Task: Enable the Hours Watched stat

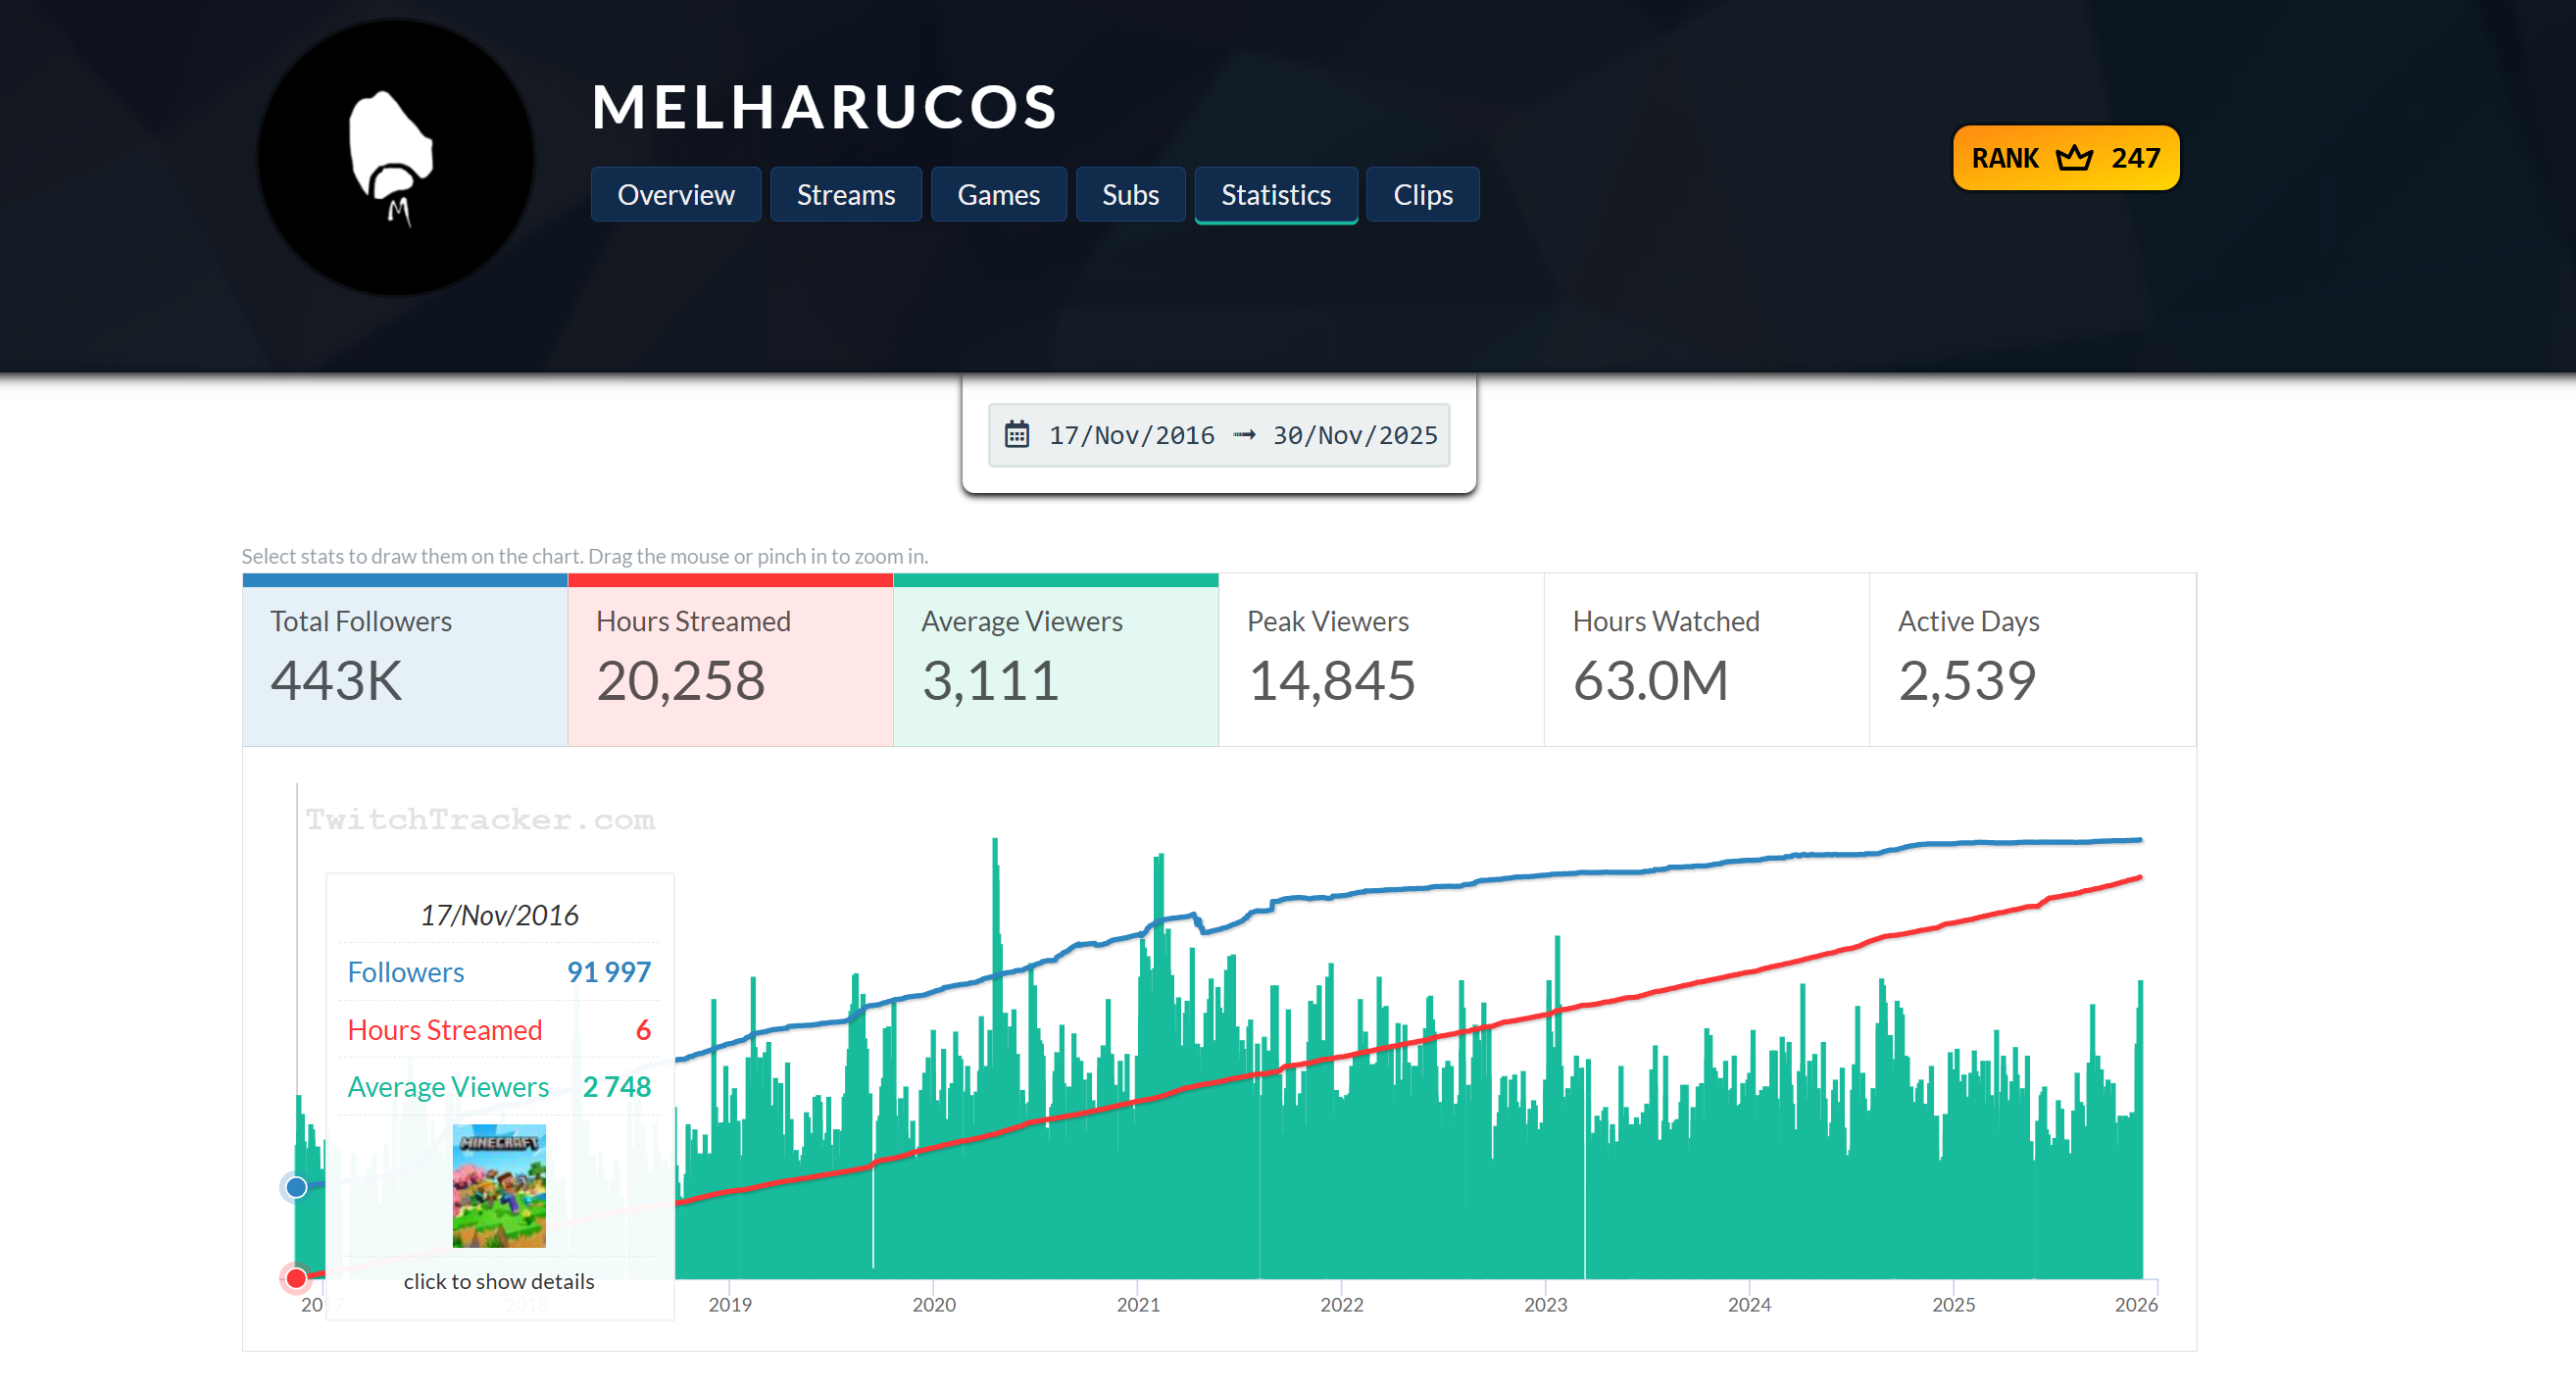Action: 1705,660
